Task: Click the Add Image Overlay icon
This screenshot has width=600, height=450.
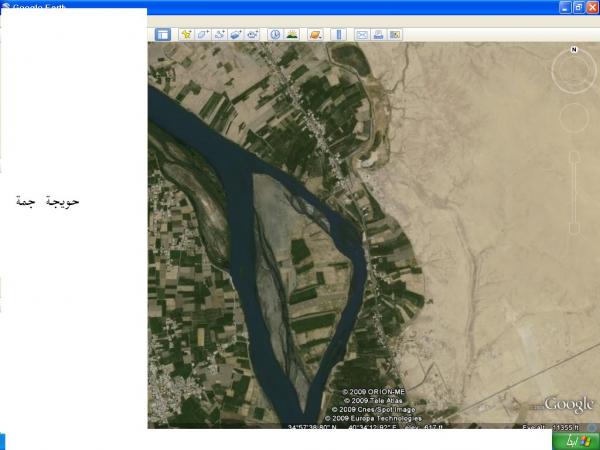Action: coord(236,34)
